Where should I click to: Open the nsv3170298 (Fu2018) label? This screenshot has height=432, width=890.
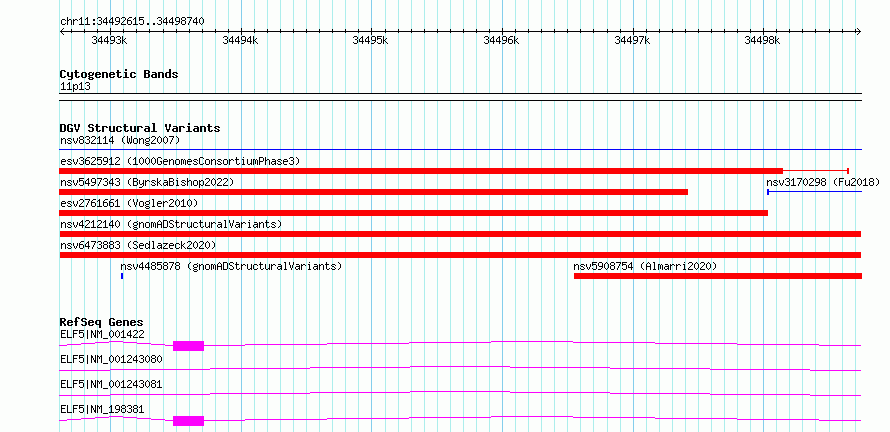click(x=822, y=182)
